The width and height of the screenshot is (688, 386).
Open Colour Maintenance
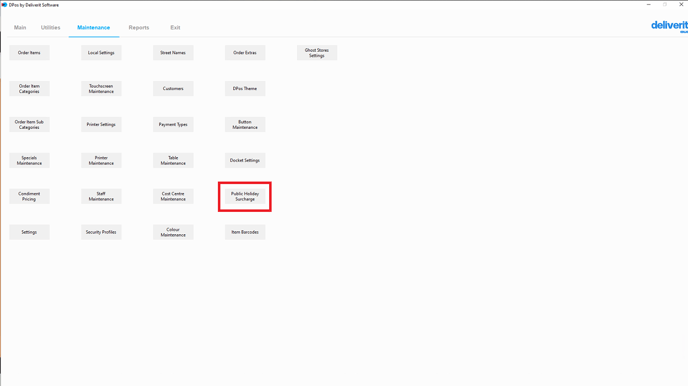pos(173,232)
